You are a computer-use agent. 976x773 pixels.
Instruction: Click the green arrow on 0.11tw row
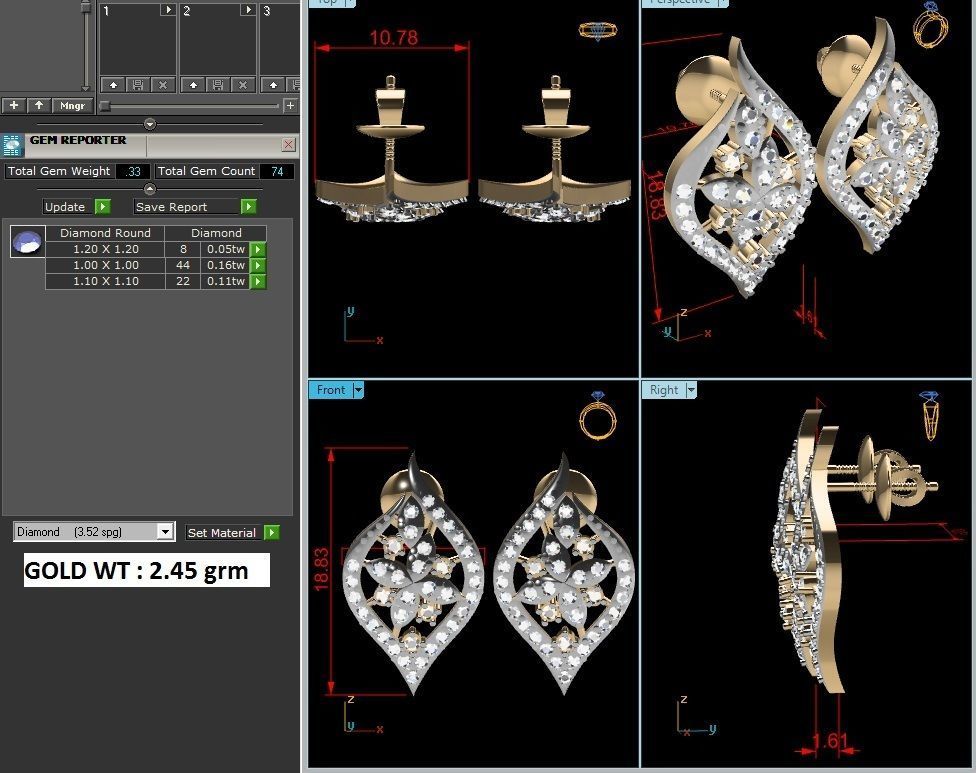tap(258, 281)
